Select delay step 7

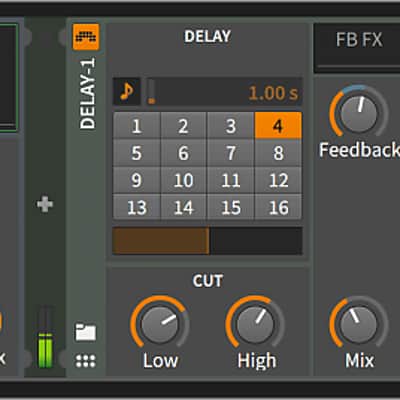tap(231, 153)
